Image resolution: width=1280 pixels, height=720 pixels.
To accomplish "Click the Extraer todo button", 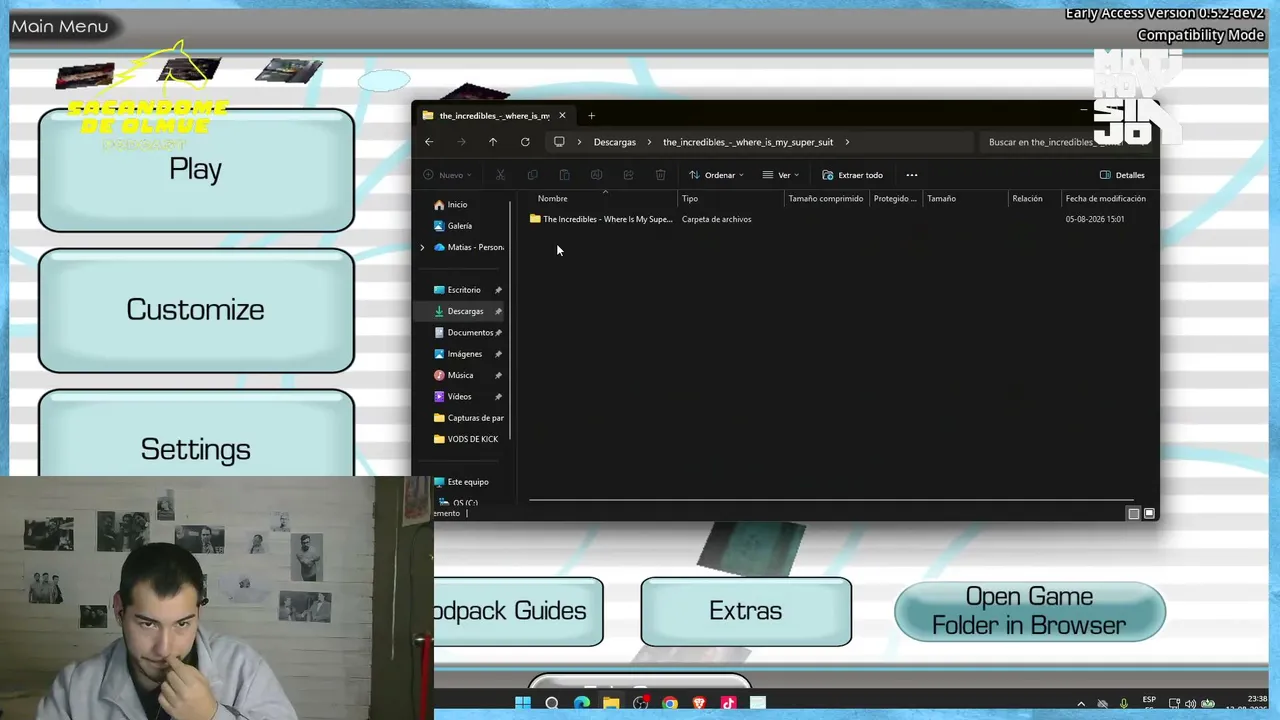I will click(852, 175).
